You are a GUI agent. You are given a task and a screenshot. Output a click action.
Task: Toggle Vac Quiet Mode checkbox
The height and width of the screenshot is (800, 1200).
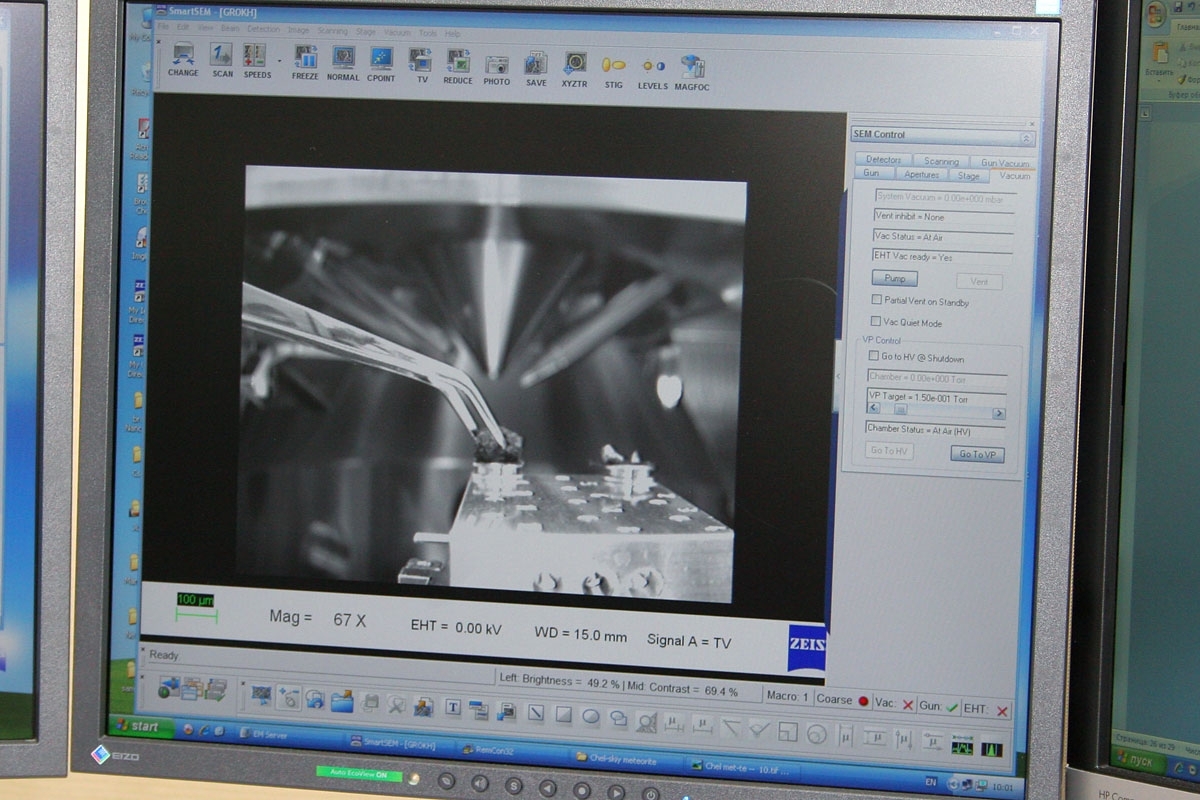point(875,321)
